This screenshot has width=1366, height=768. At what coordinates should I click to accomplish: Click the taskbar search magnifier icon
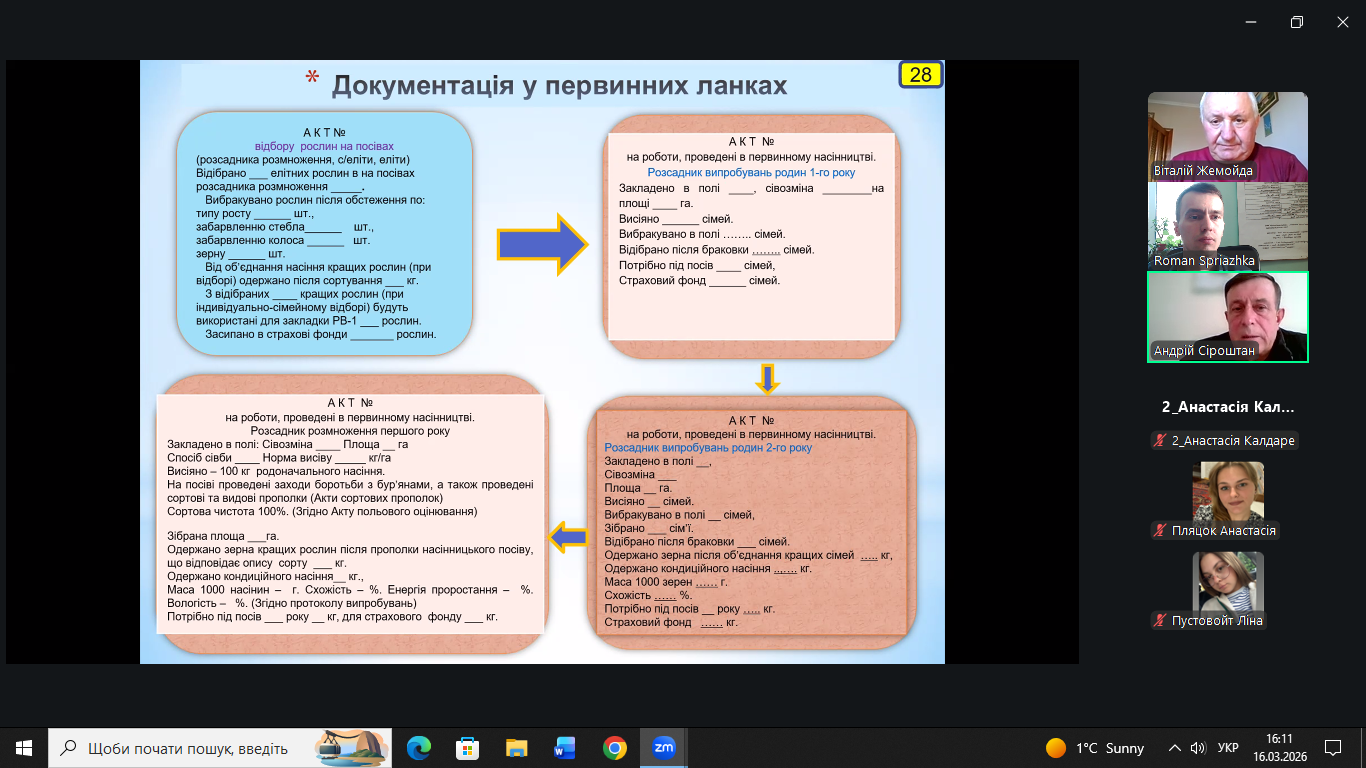pos(68,748)
